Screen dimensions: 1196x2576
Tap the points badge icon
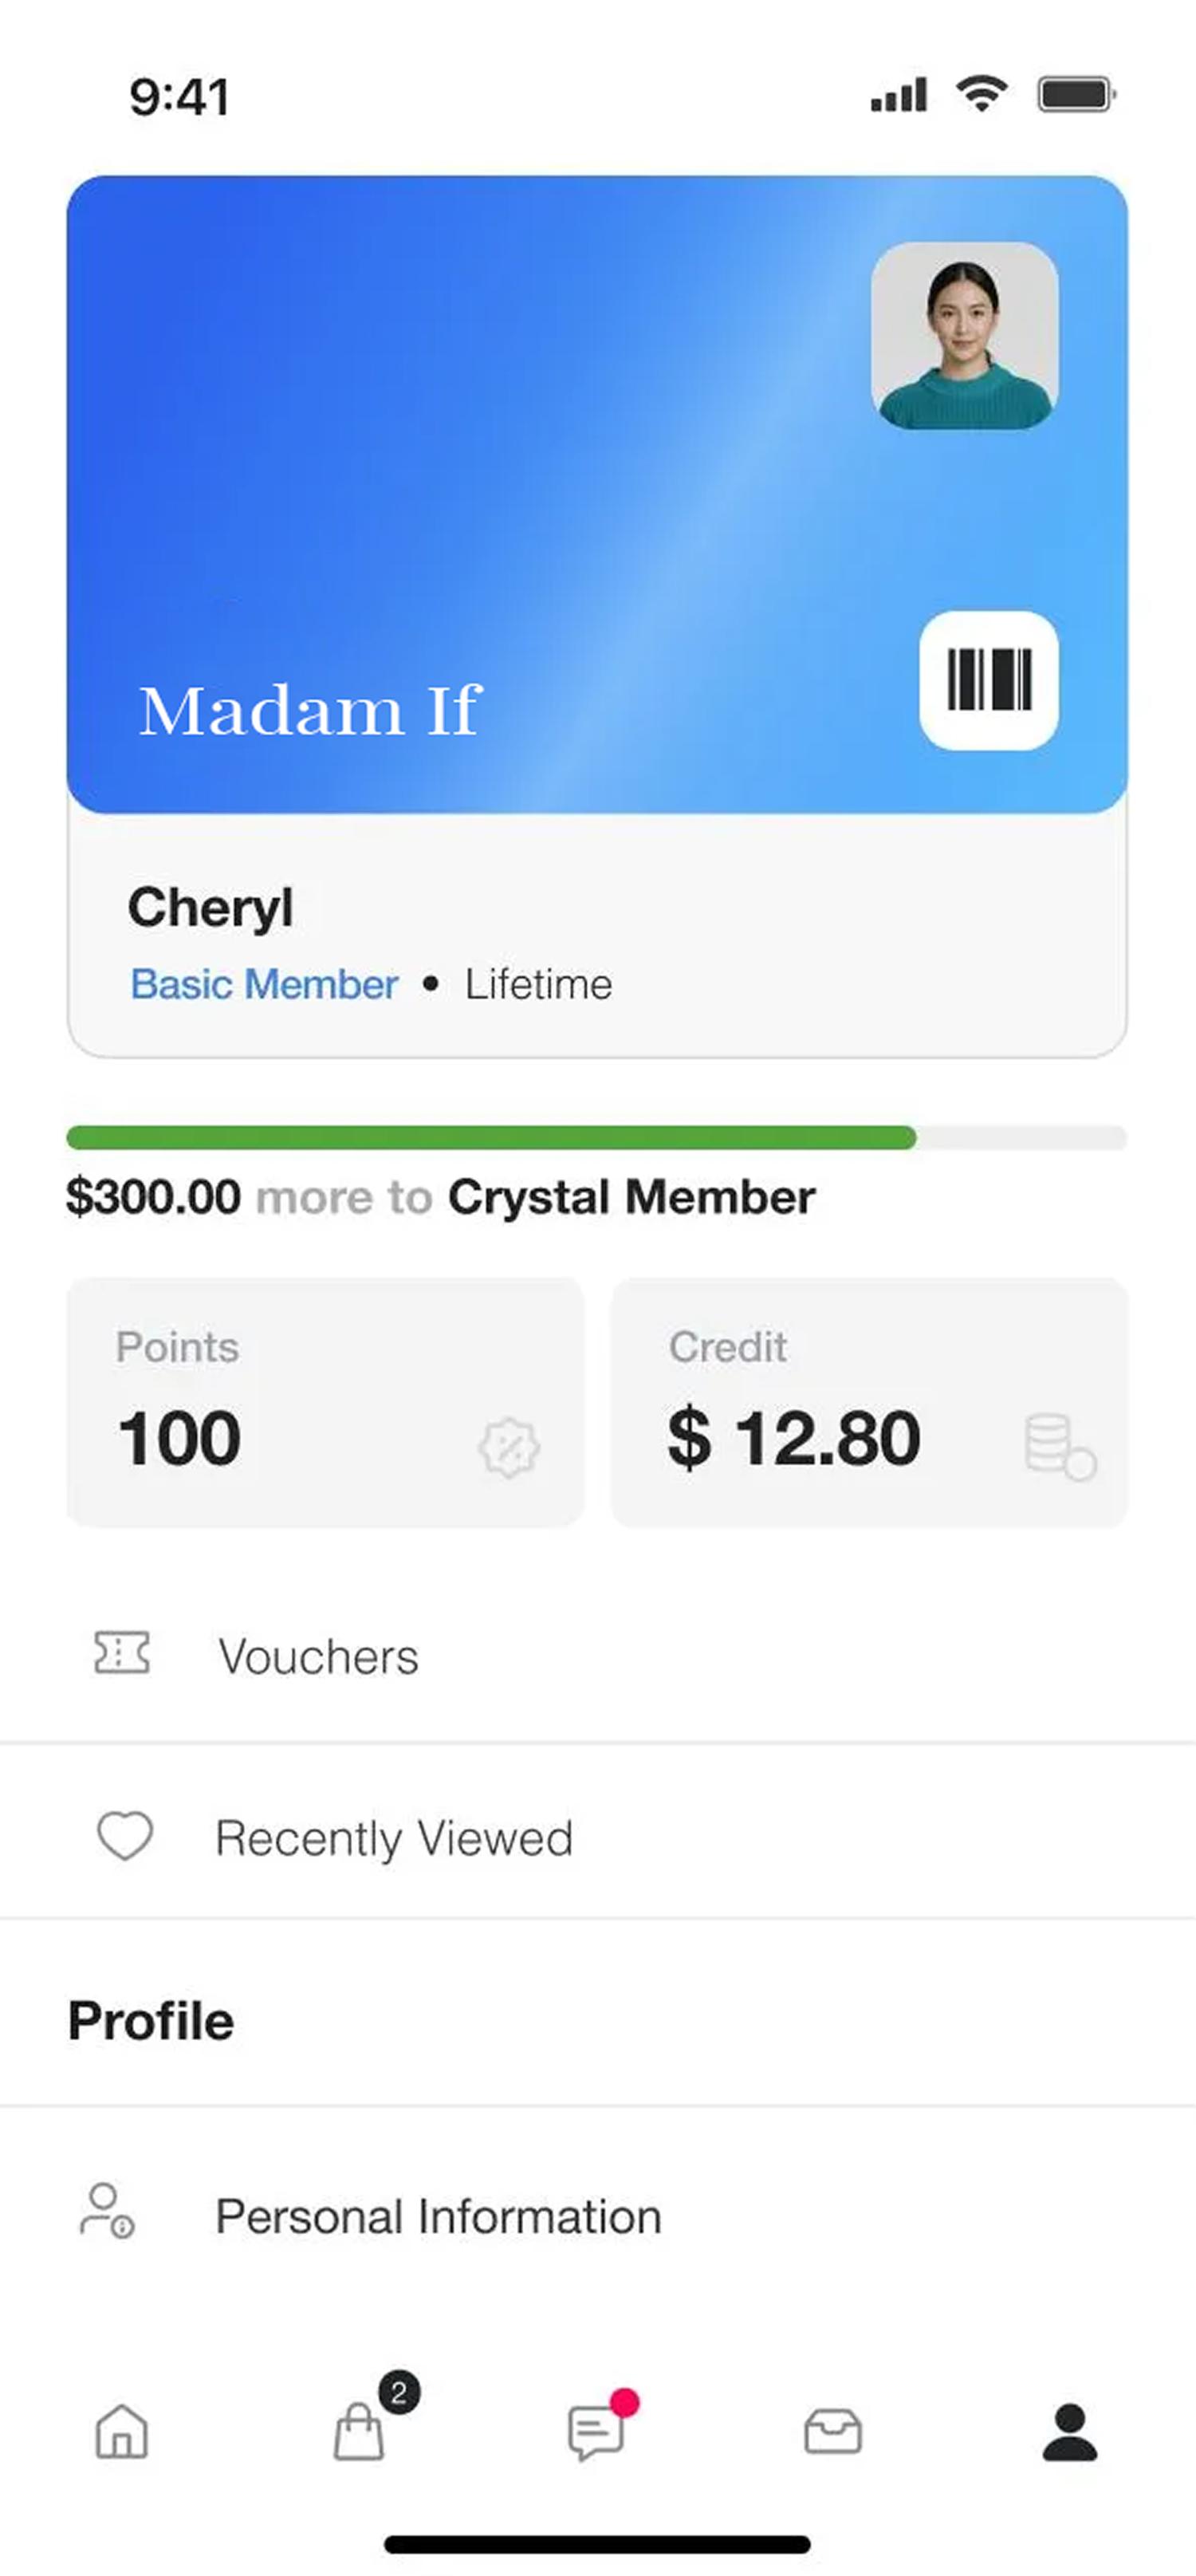click(x=509, y=1447)
